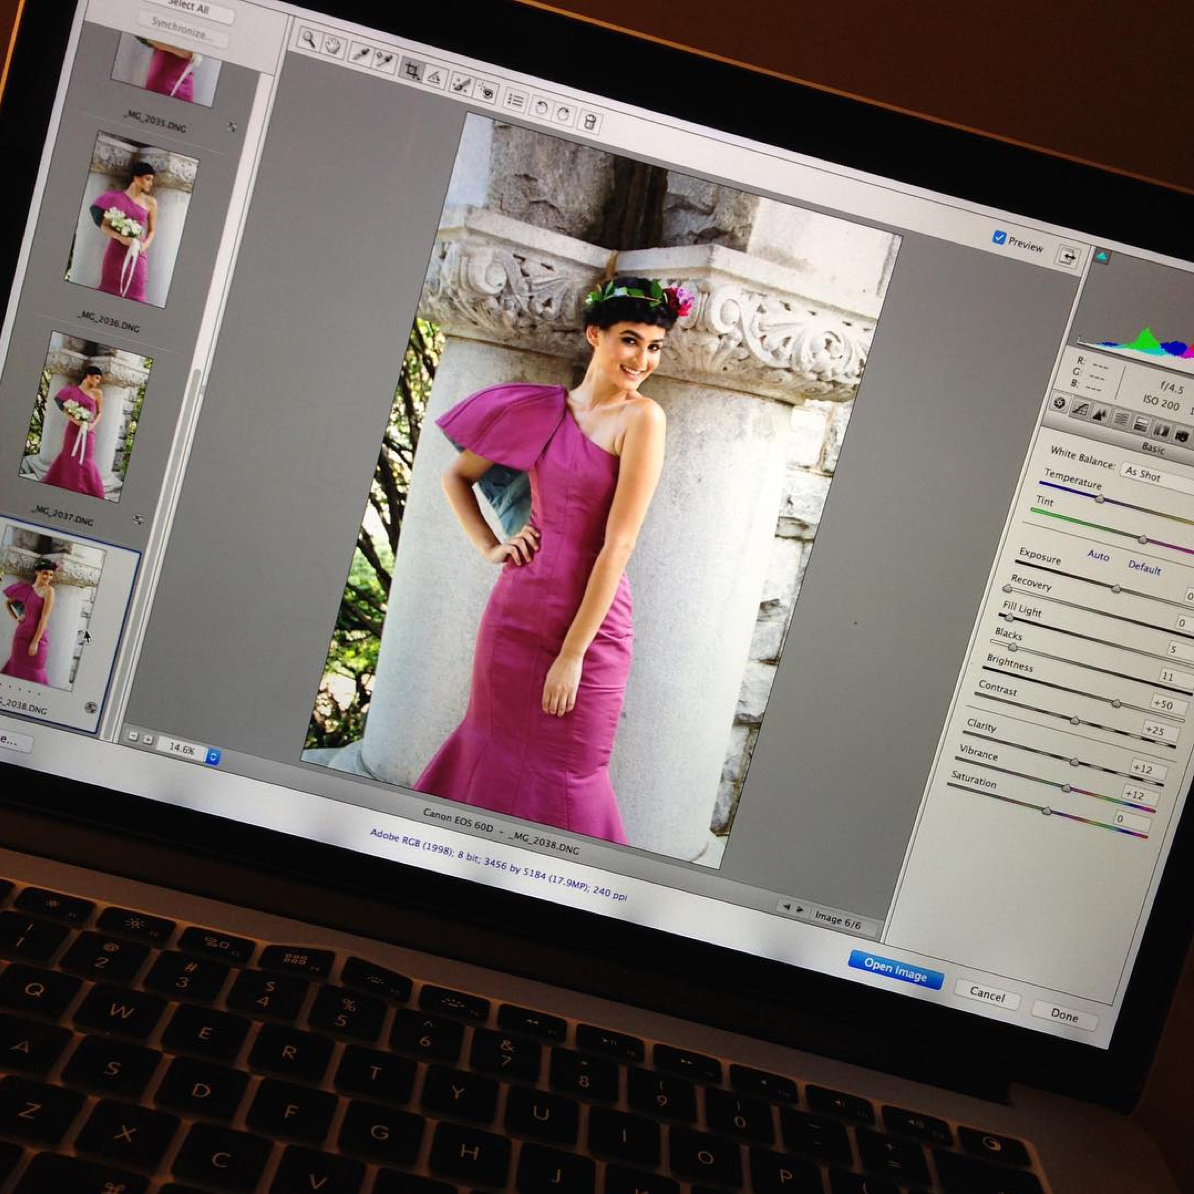Switch to the Lens Corrections panel tab
Viewport: 1194px width, 1194px height.
pyautogui.click(x=1161, y=429)
